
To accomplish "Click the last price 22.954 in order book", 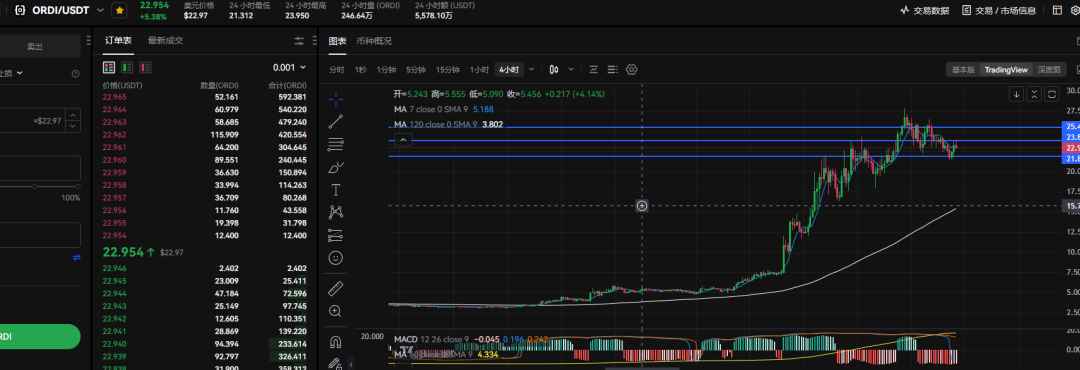I will (123, 252).
